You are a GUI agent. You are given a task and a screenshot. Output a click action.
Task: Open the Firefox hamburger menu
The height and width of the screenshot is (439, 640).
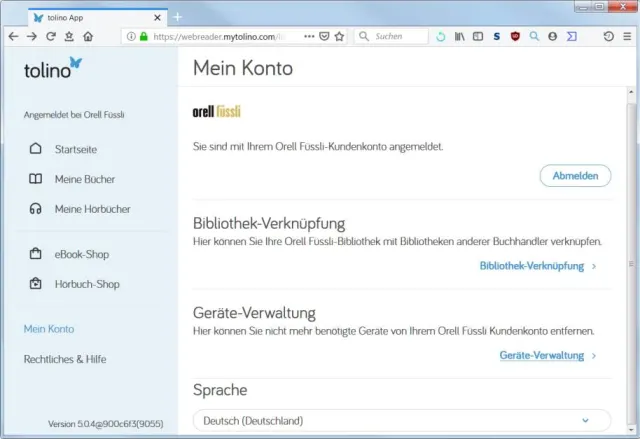627,36
